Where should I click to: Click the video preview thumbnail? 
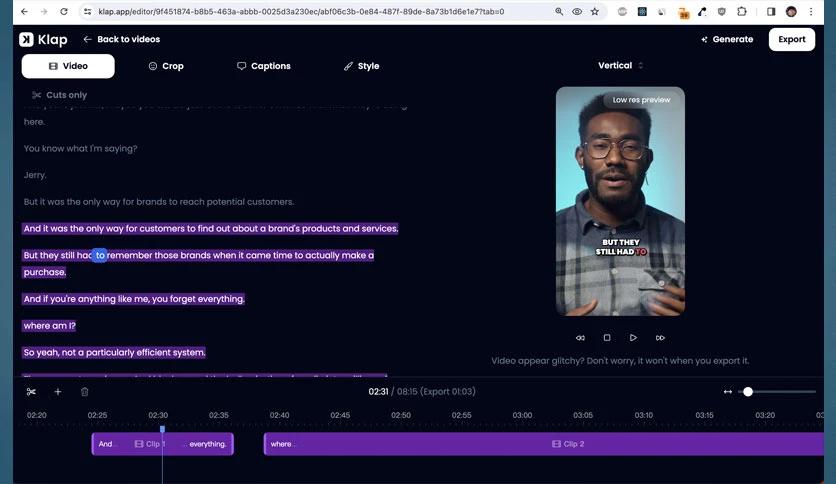pyautogui.click(x=620, y=201)
